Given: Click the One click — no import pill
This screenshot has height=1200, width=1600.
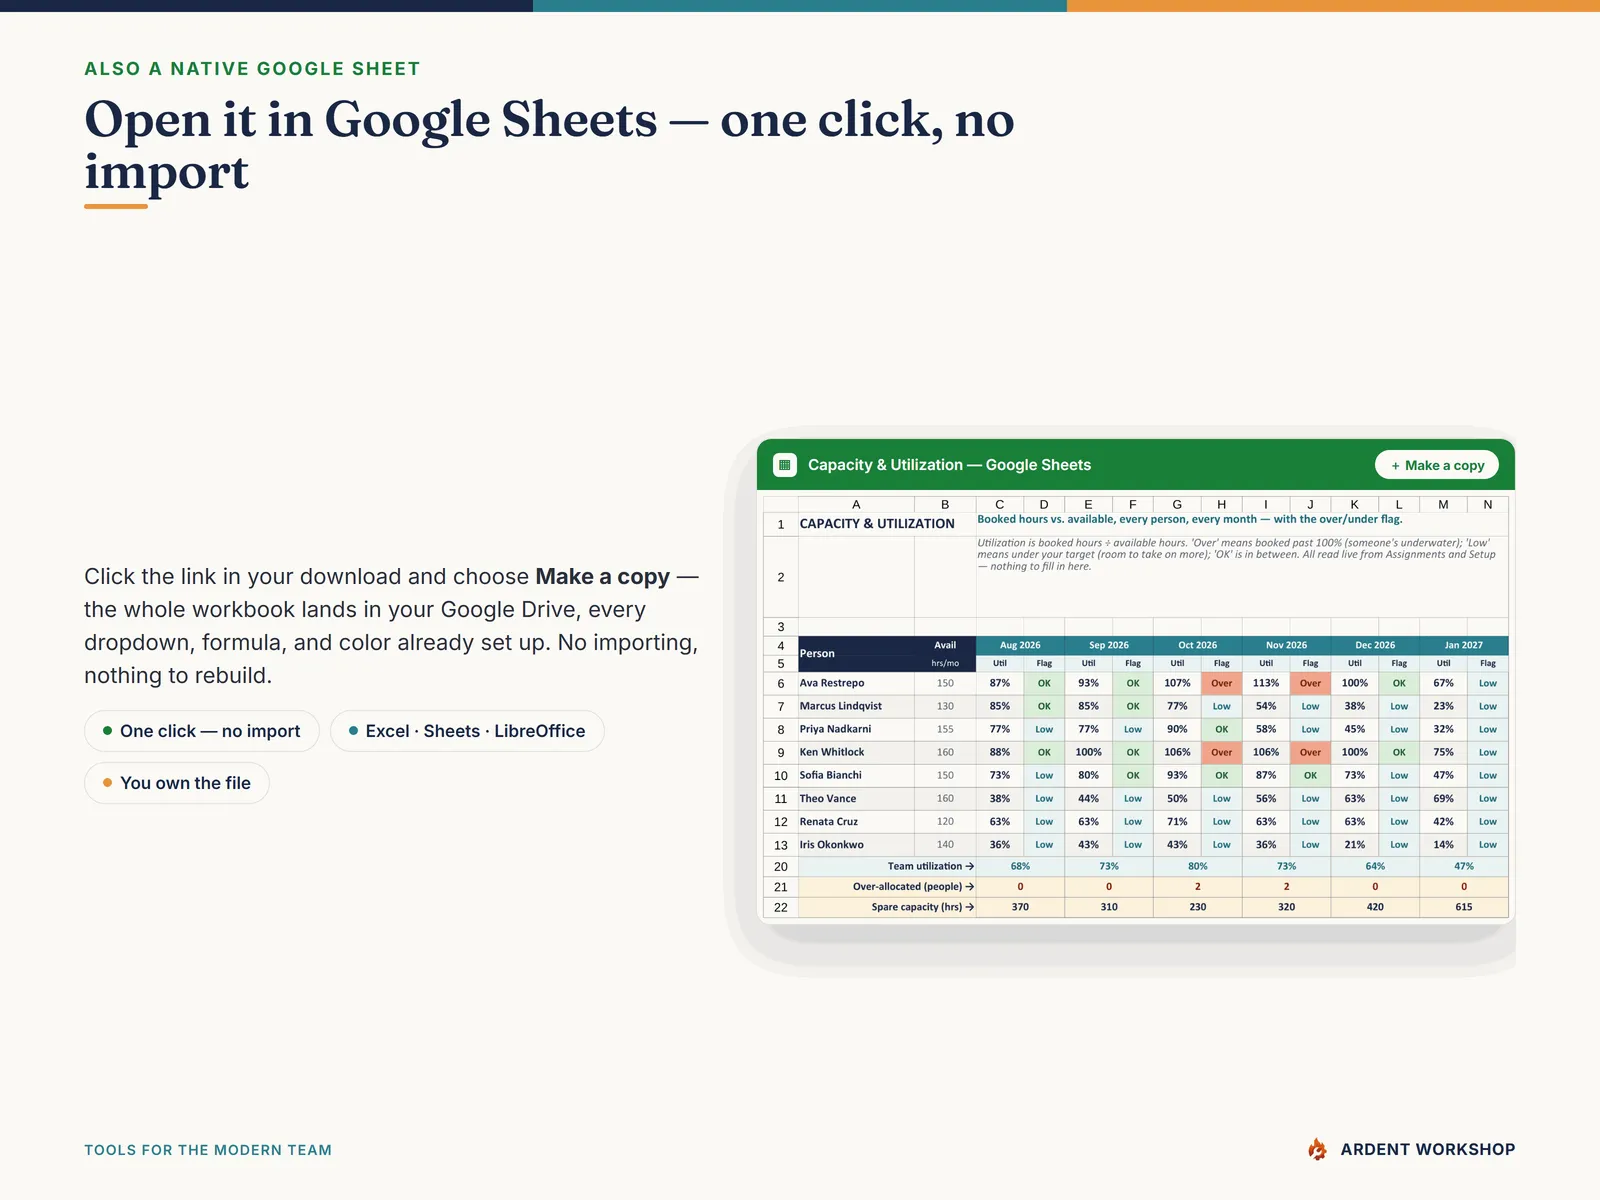Looking at the screenshot, I should tap(202, 731).
